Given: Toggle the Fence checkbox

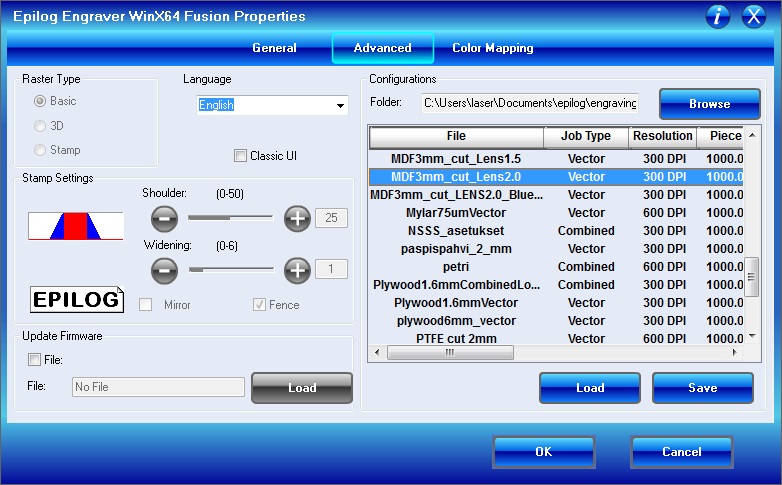Looking at the screenshot, I should [259, 305].
